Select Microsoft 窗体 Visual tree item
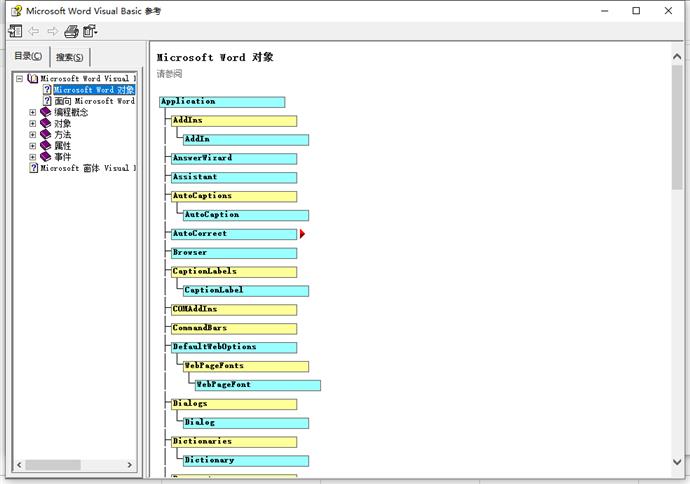 click(x=88, y=168)
